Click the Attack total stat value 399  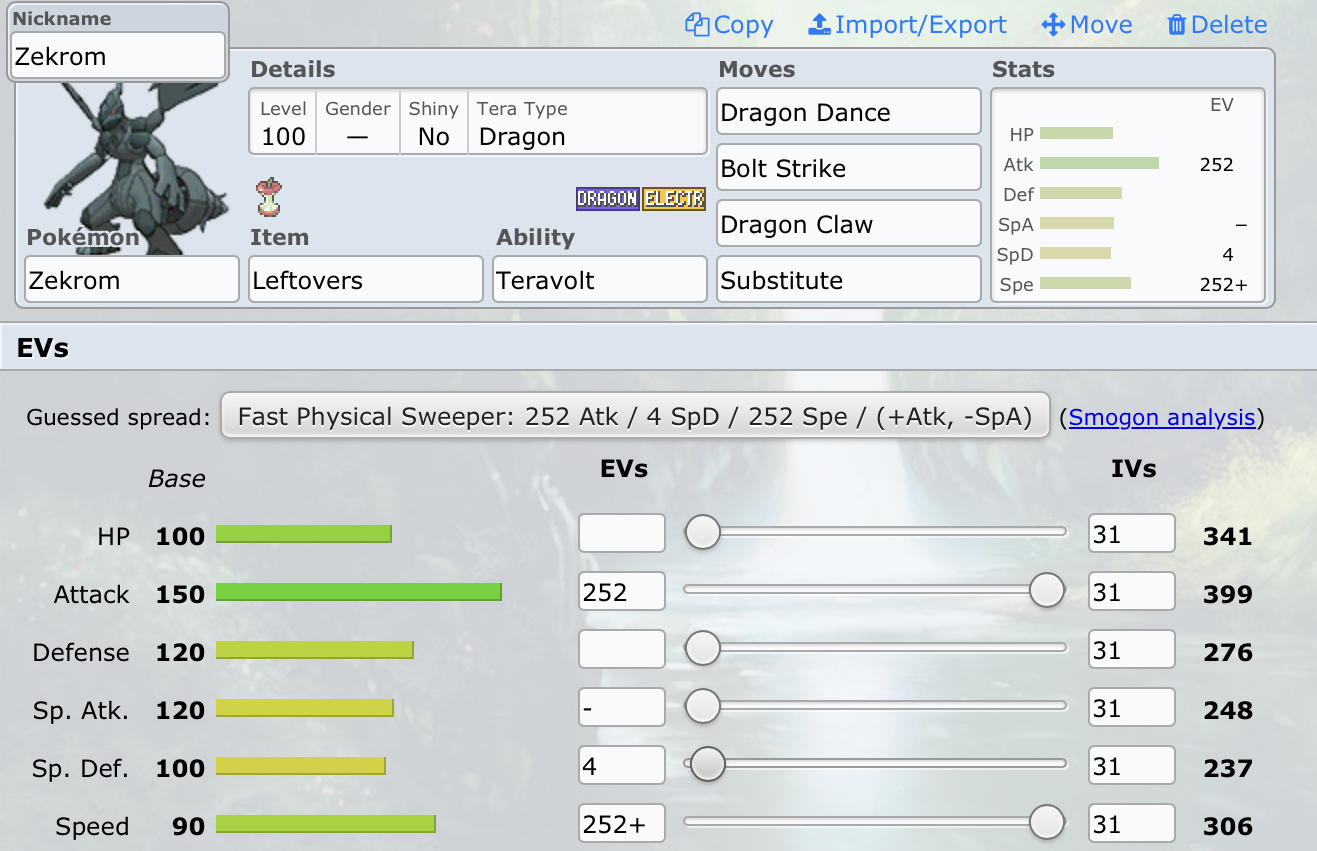coord(1228,595)
